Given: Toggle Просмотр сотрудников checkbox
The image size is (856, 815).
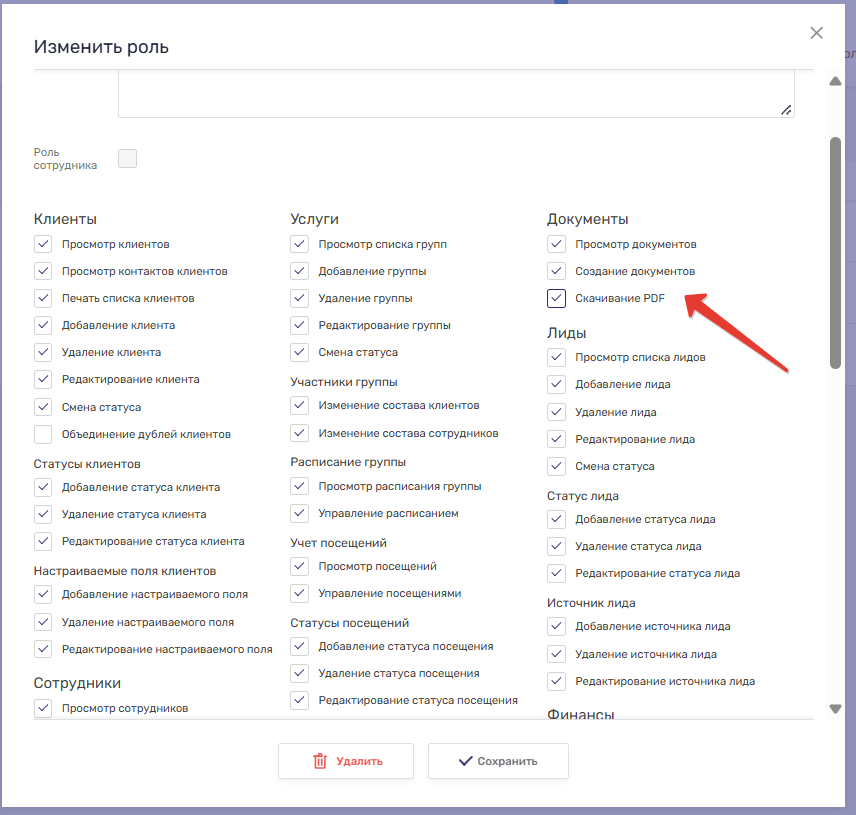Looking at the screenshot, I should [x=43, y=708].
